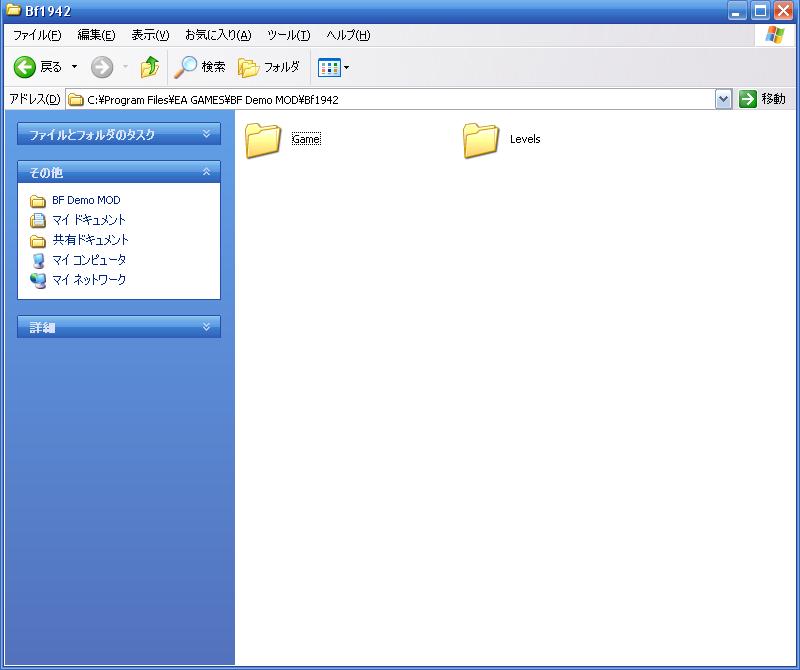Select the Levels folder icon
This screenshot has height=670, width=800.
pyautogui.click(x=481, y=140)
